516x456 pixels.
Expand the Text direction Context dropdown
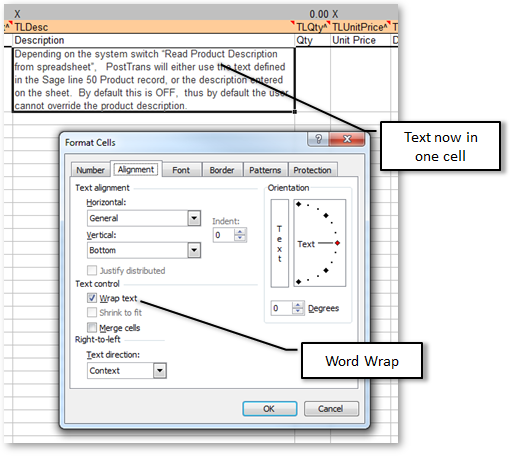pyautogui.click(x=160, y=371)
